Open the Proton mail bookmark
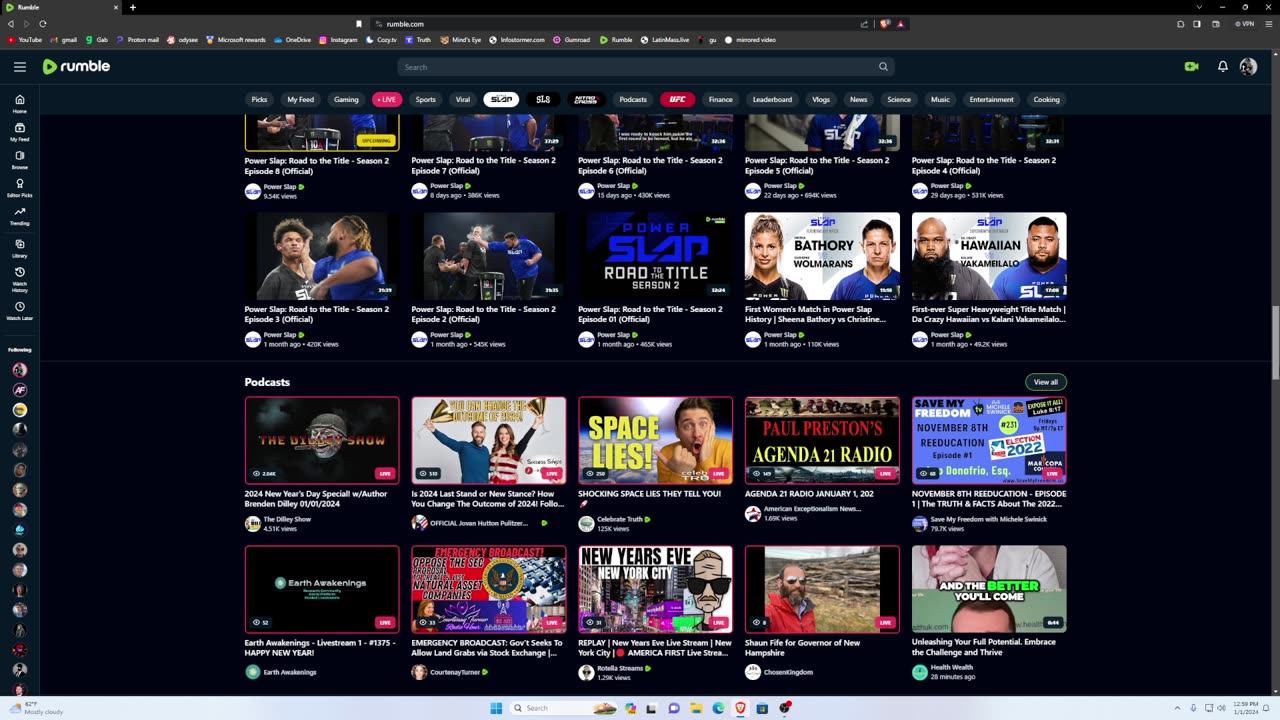1280x720 pixels. [138, 40]
